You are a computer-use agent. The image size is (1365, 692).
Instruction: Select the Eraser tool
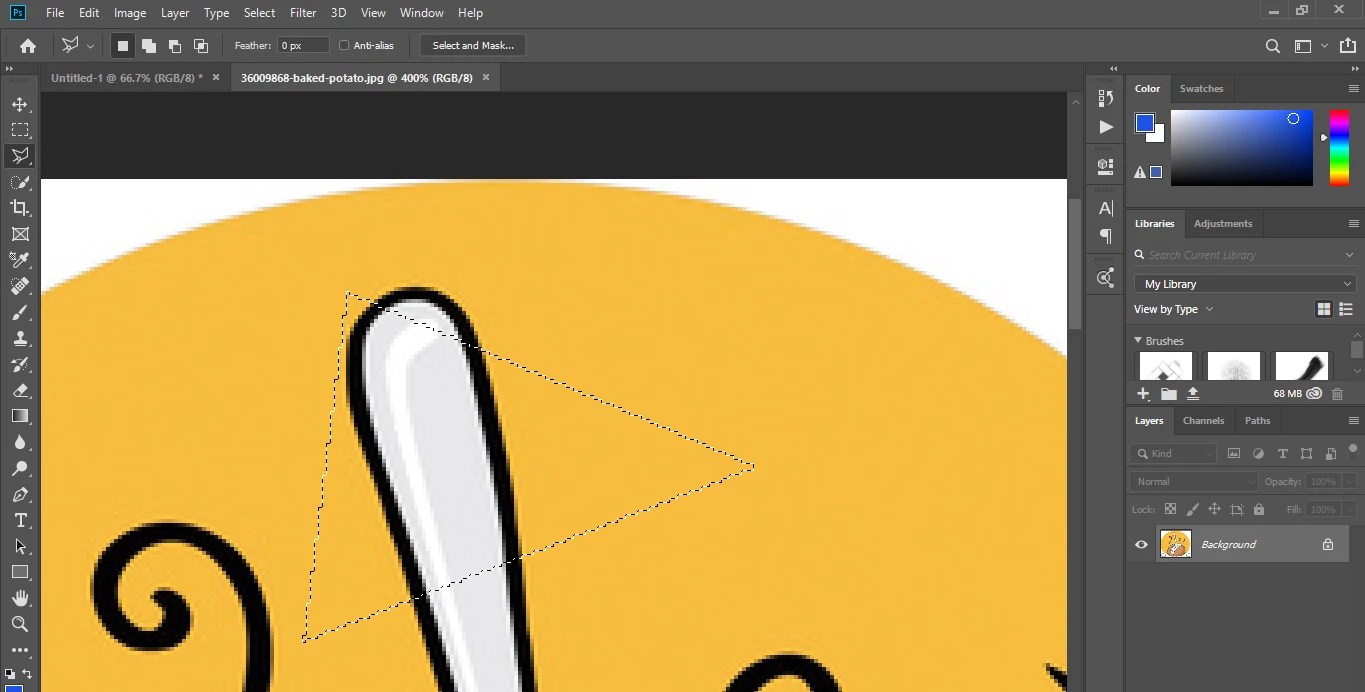click(20, 390)
